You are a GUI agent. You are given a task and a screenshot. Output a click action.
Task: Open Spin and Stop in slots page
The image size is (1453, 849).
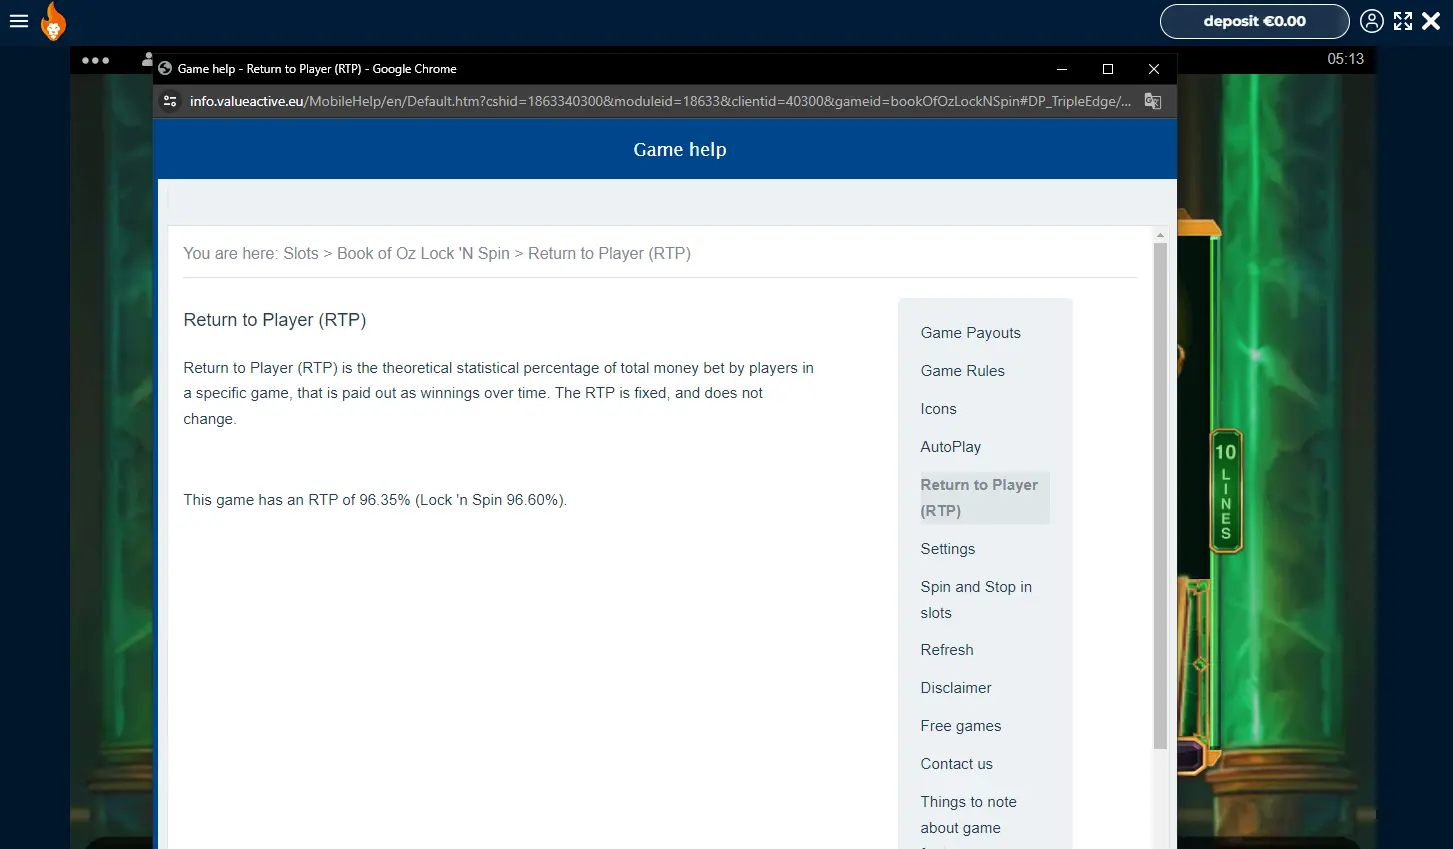[976, 600]
